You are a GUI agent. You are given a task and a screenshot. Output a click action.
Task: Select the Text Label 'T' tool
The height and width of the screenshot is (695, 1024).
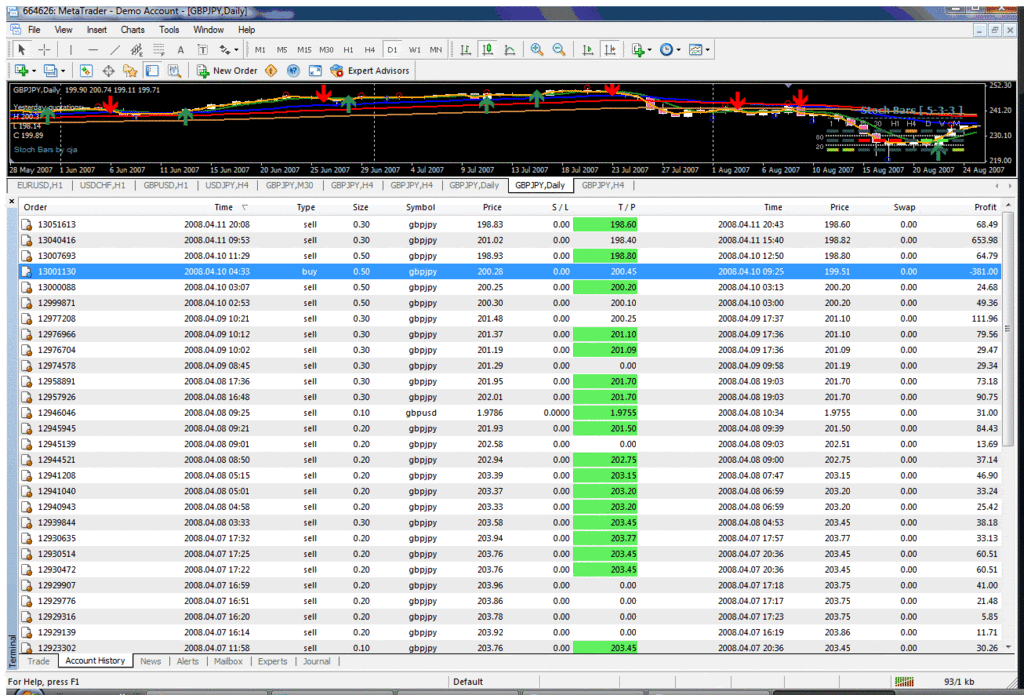203,50
